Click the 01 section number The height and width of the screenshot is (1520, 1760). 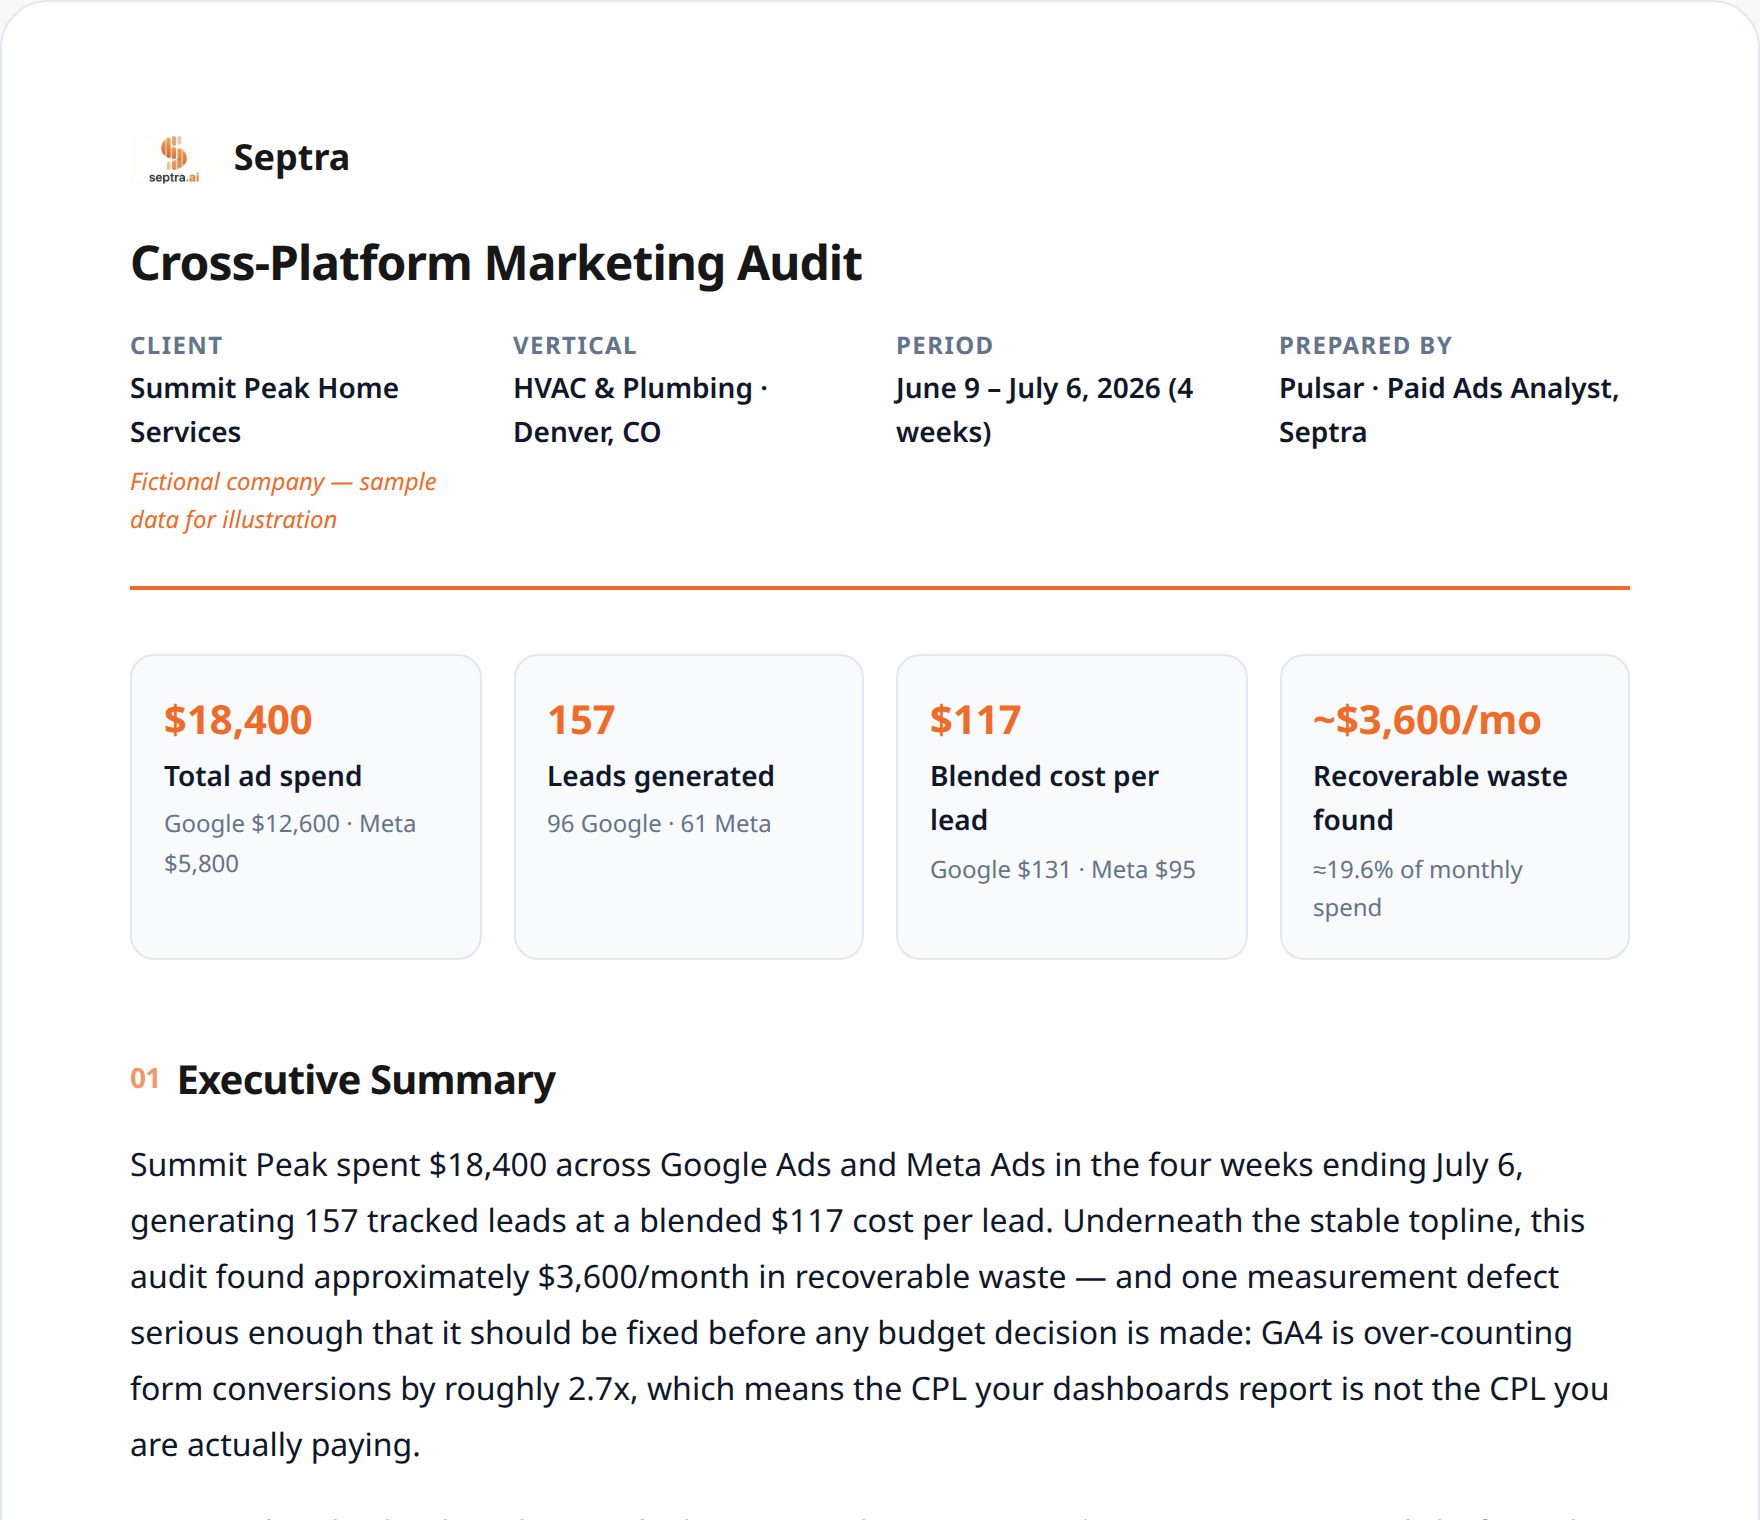coord(145,1079)
